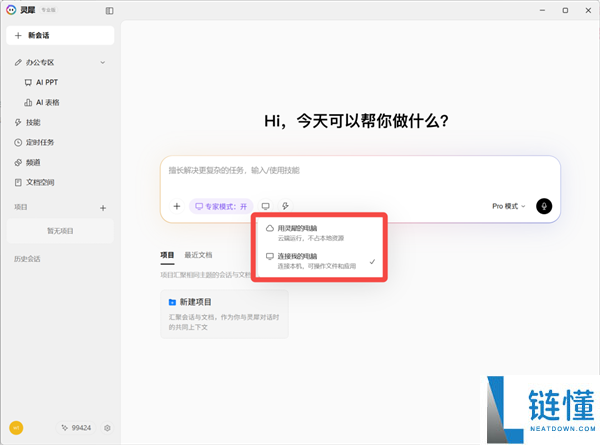Start a new chat with 新会话
The width and height of the screenshot is (600, 445).
pyautogui.click(x=60, y=36)
